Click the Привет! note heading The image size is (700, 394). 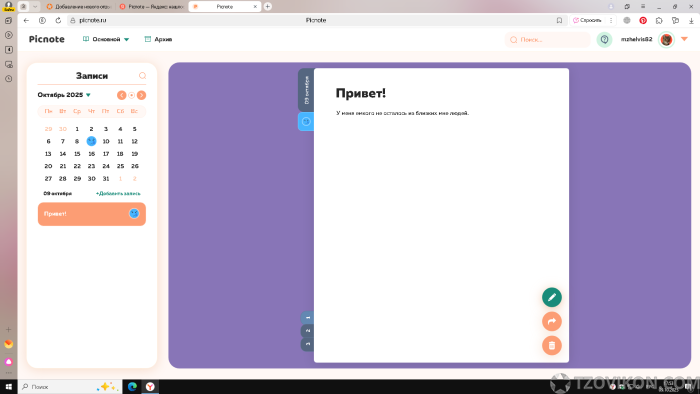(x=361, y=93)
